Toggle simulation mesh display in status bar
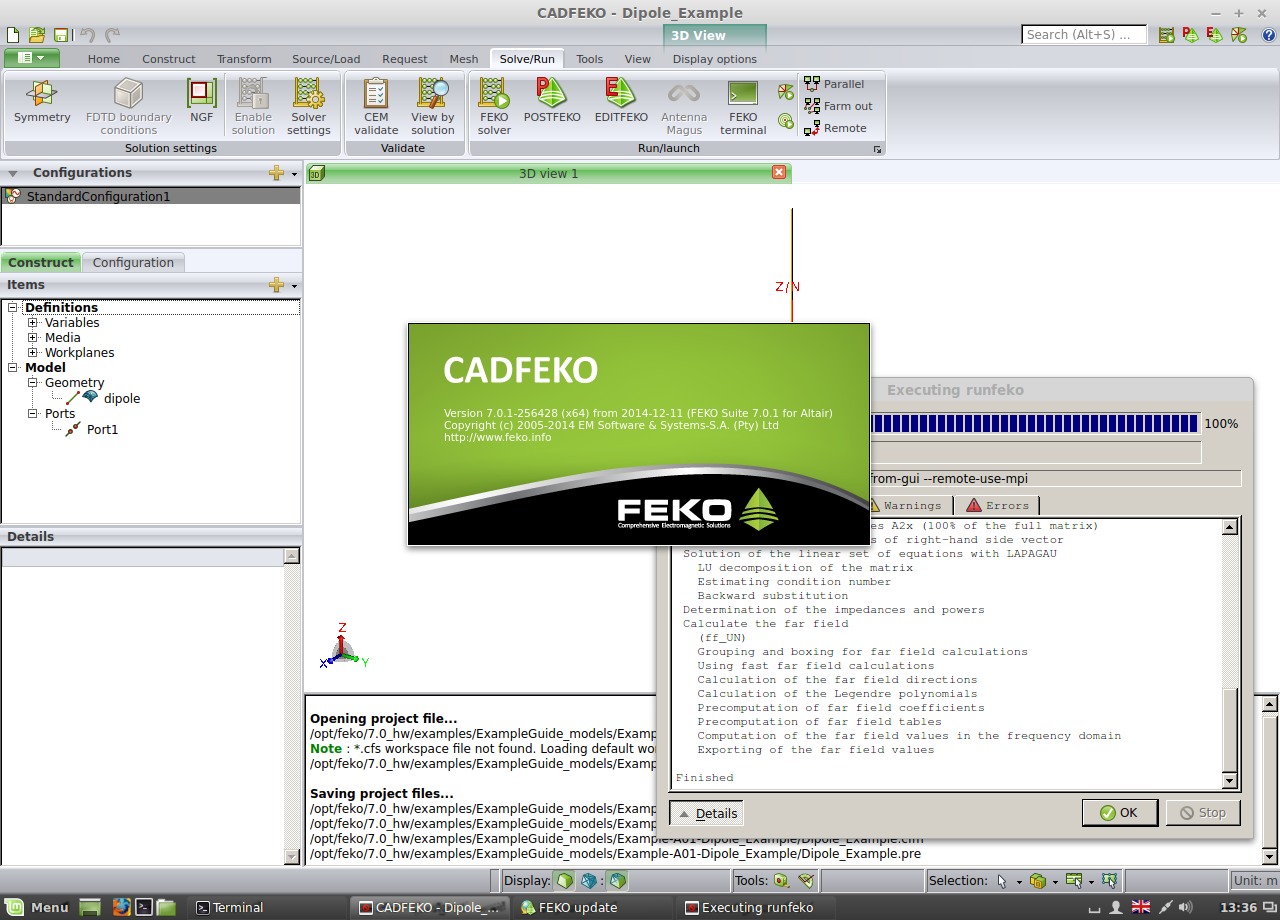Screen dimensions: 1280x920 pyautogui.click(x=618, y=881)
